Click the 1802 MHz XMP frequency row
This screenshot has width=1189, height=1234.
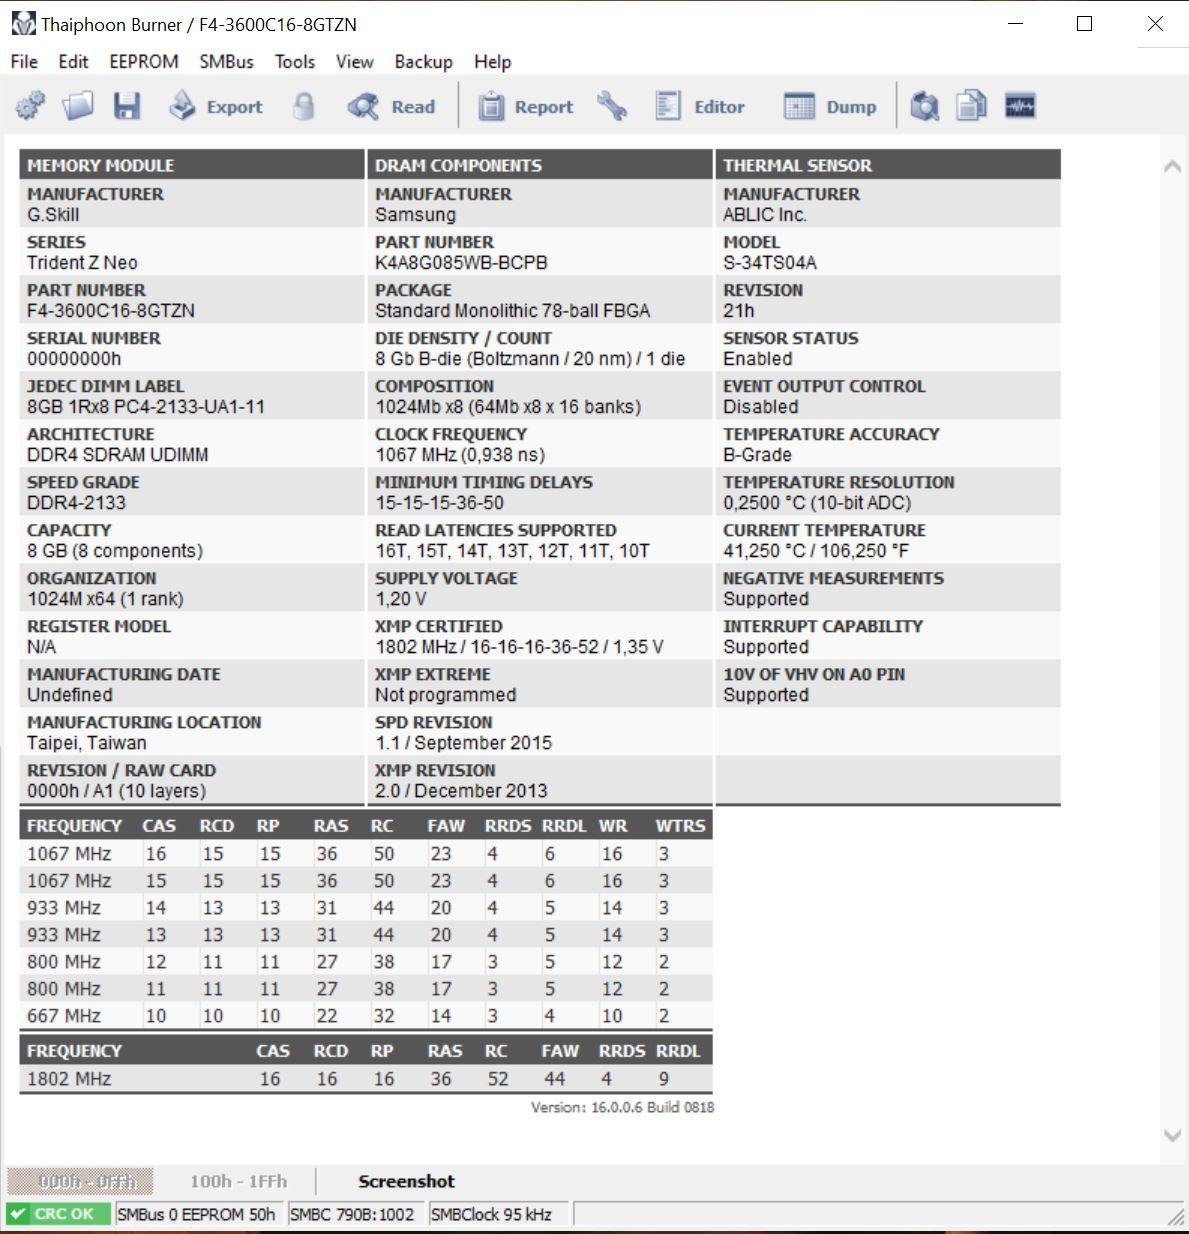pyautogui.click(x=366, y=1079)
